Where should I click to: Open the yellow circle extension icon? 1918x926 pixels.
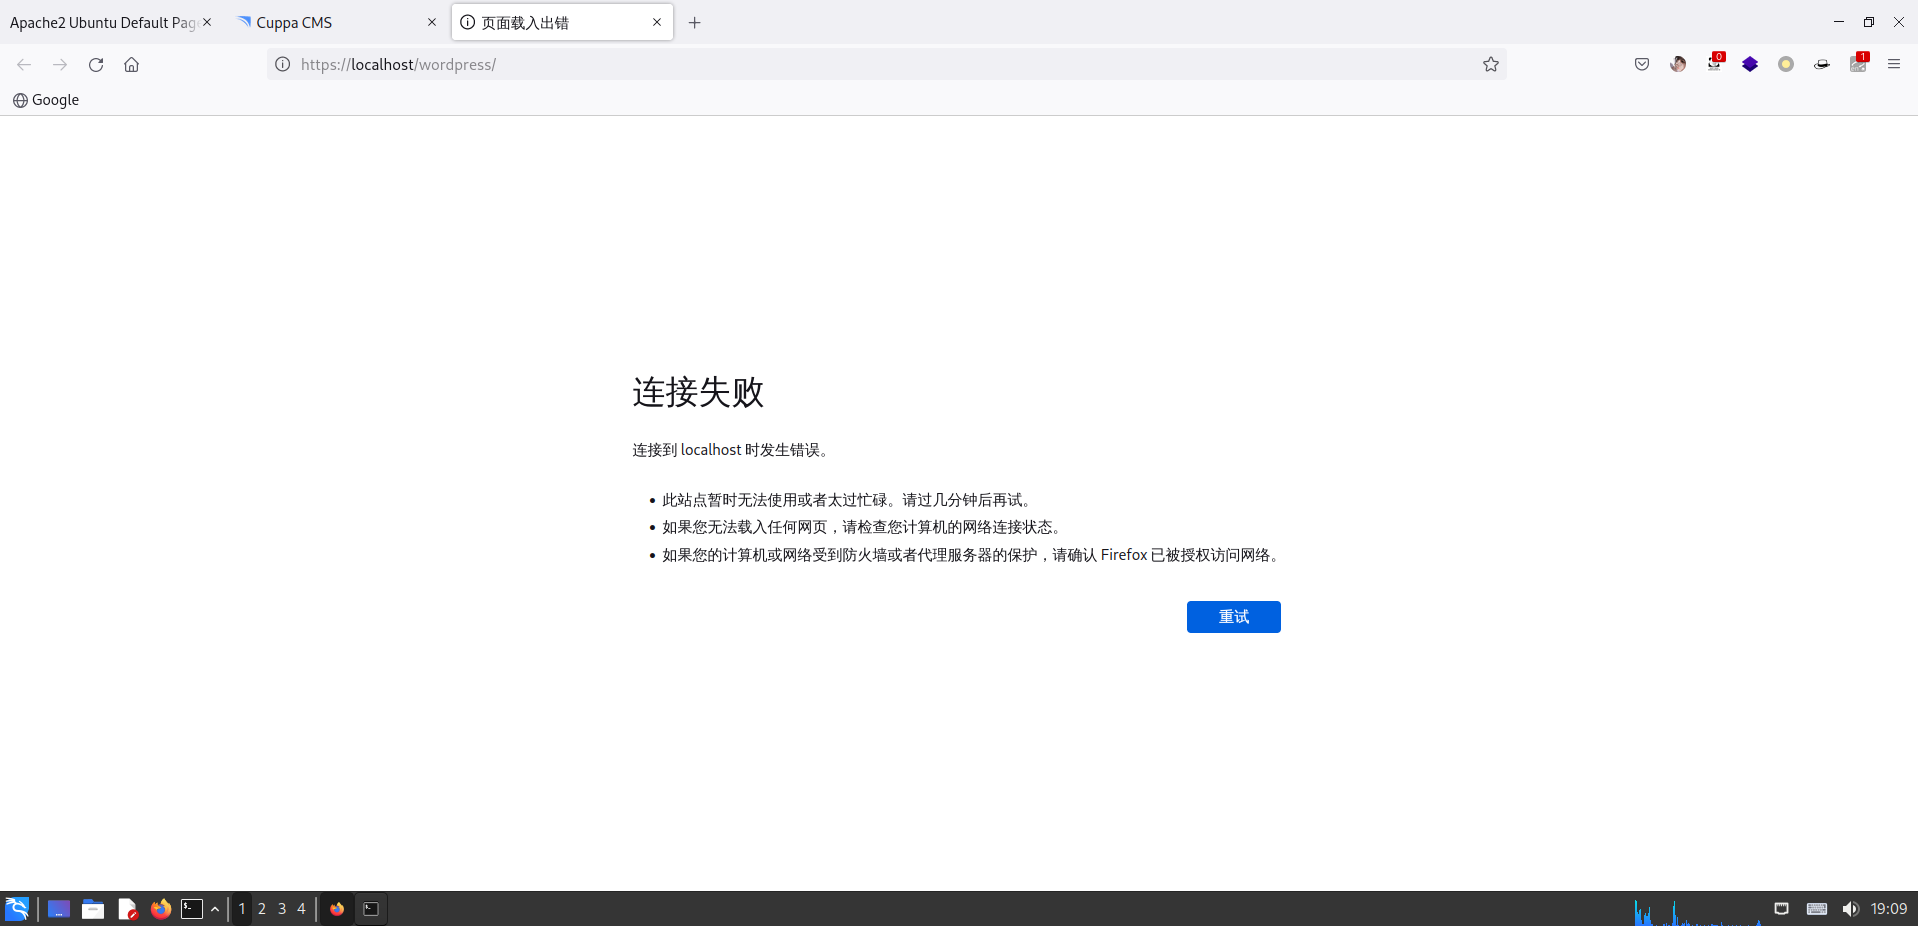click(x=1786, y=64)
